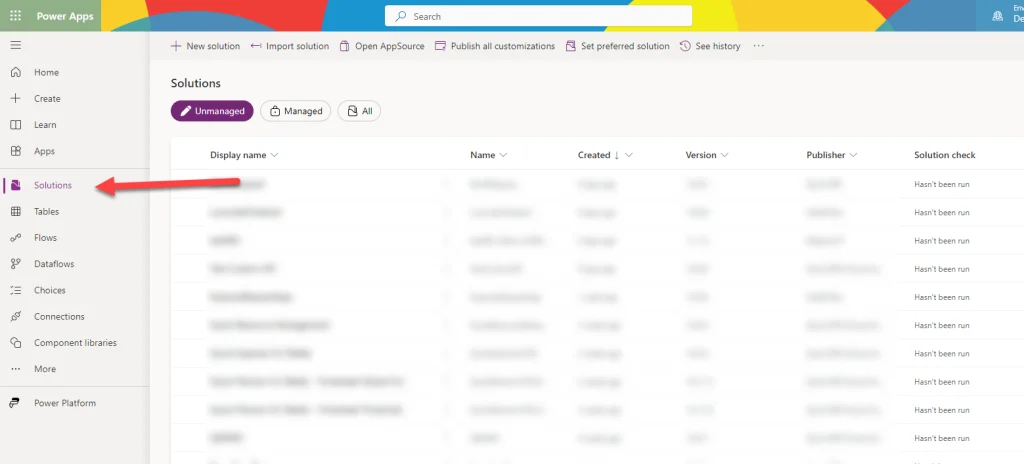Click the Tables icon in sidebar
The image size is (1024, 464).
tap(16, 212)
